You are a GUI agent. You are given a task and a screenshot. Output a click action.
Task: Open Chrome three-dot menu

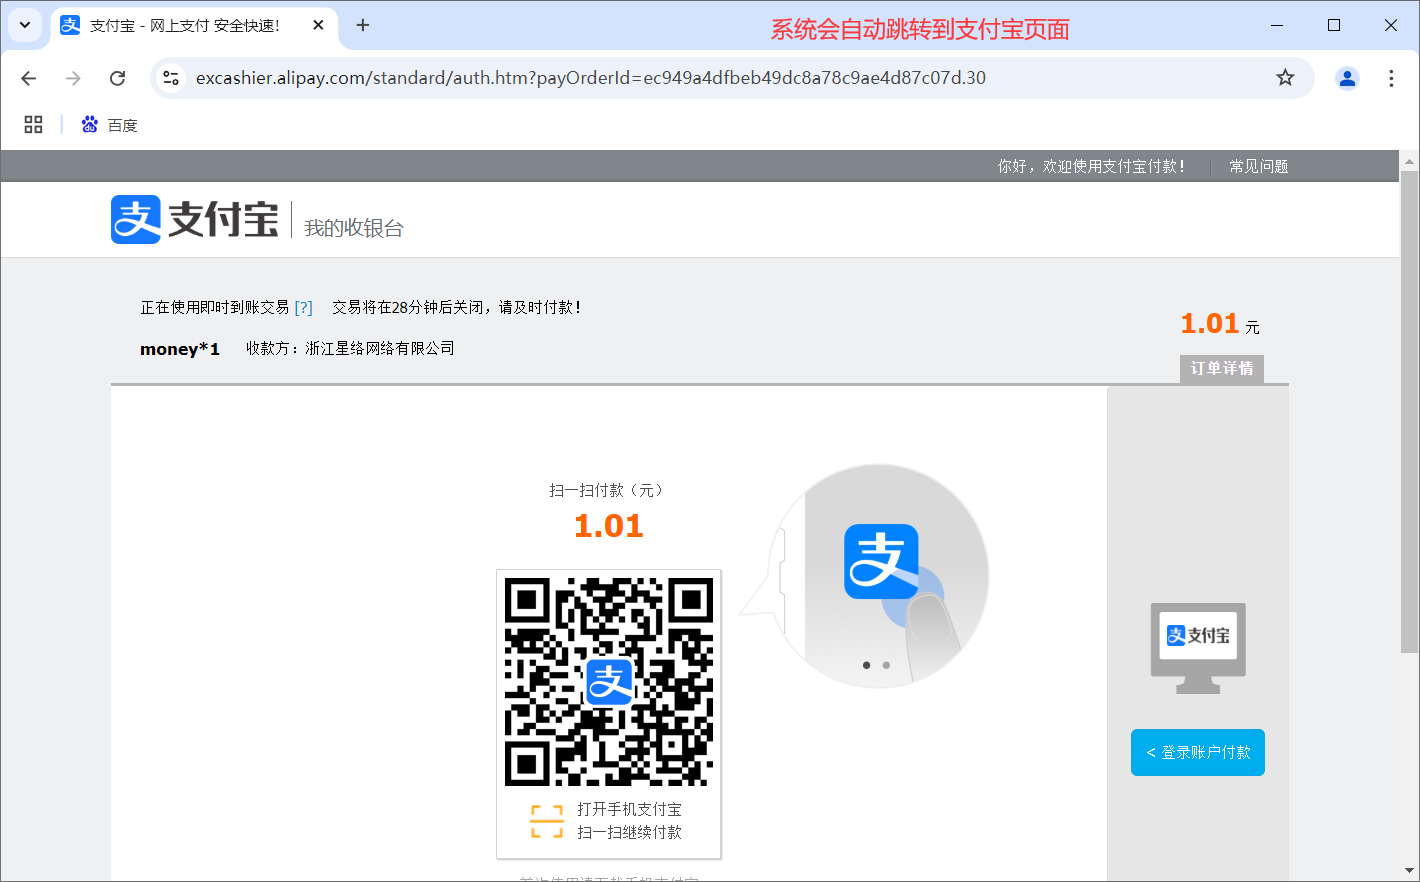point(1391,78)
